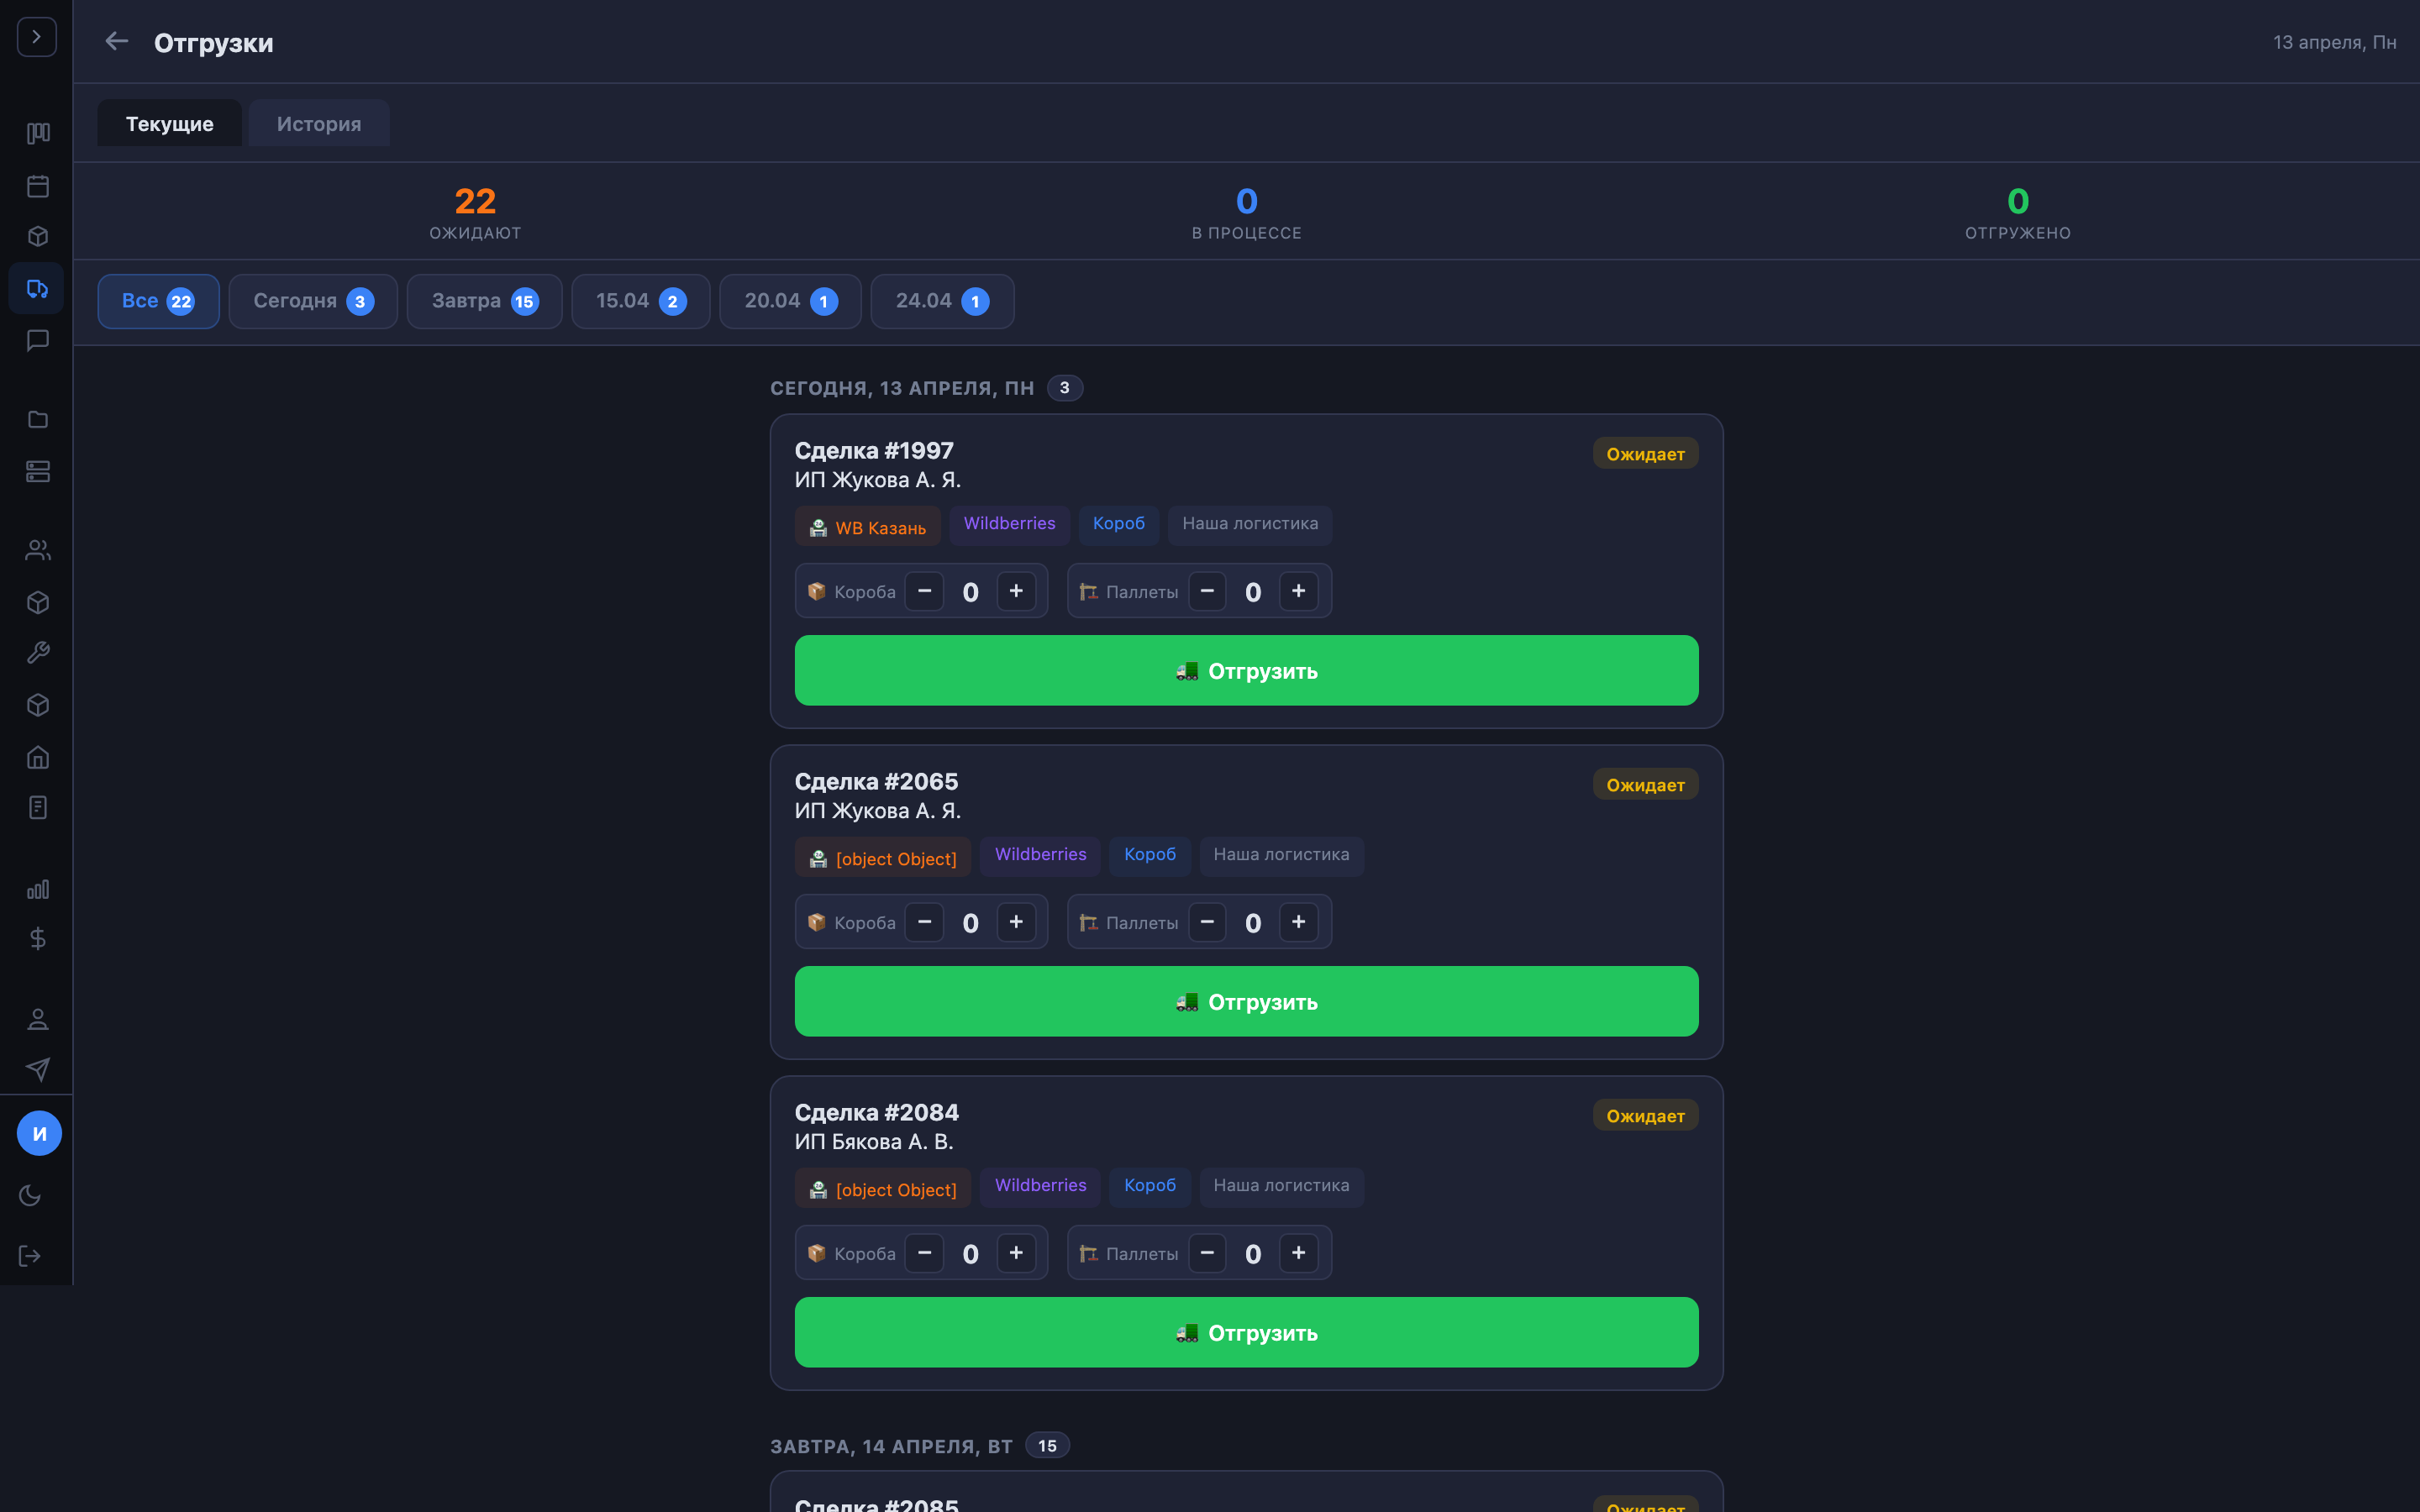The width and height of the screenshot is (2420, 1512).
Task: Select the Завтра 15 filter
Action: point(484,301)
